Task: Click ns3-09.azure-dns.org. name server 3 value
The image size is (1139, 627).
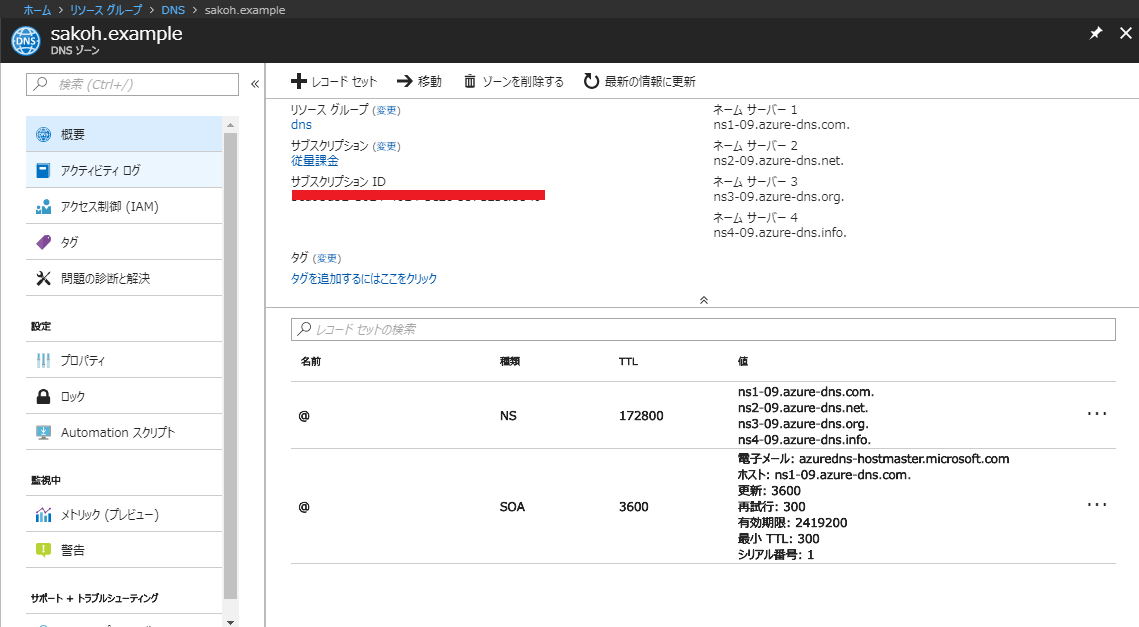Action: point(778,197)
